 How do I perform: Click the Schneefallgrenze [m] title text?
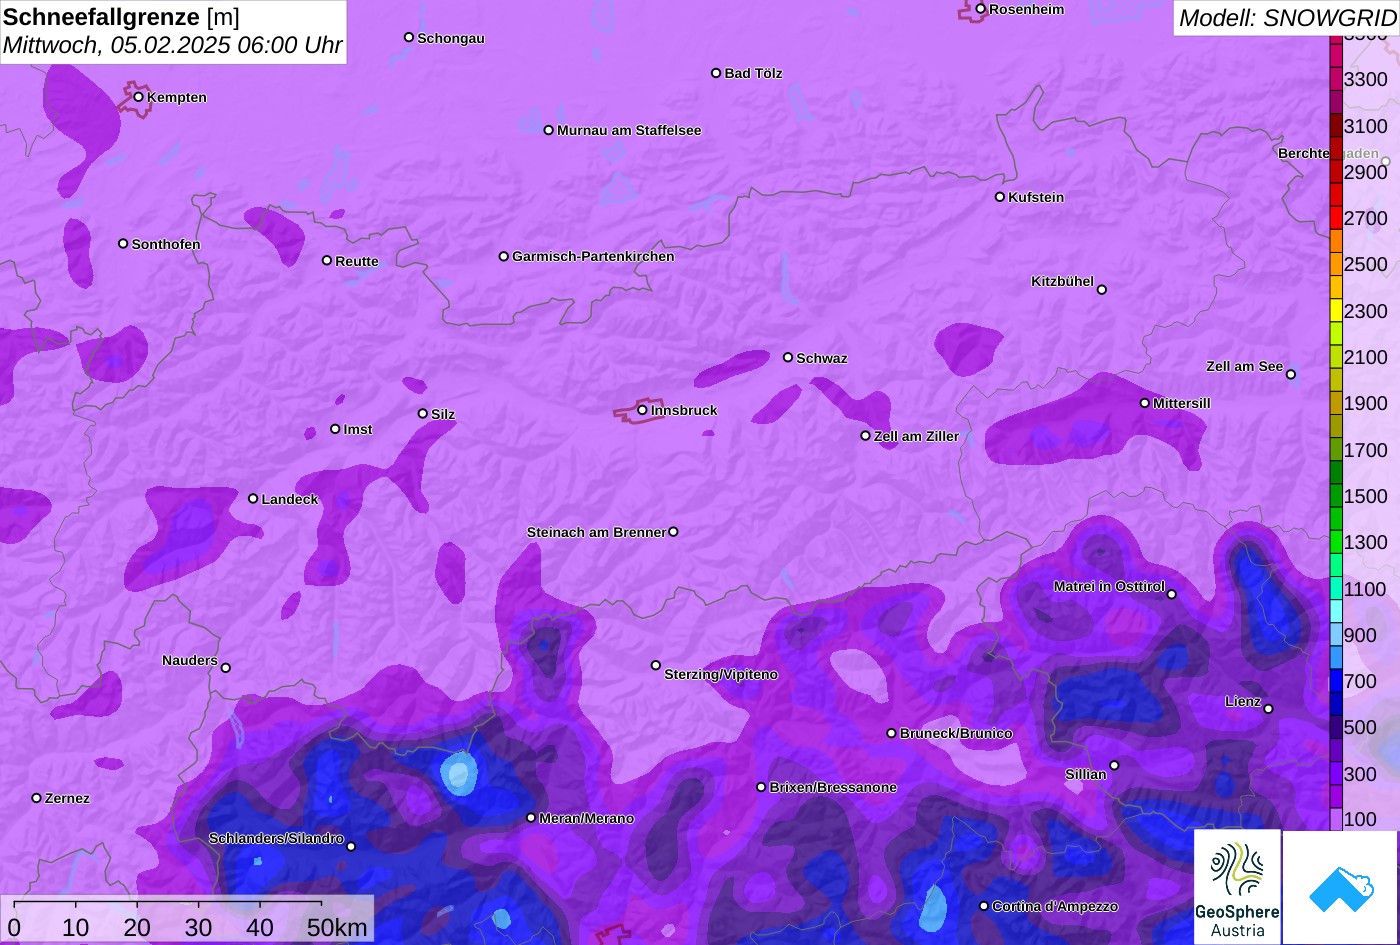[x=122, y=17]
